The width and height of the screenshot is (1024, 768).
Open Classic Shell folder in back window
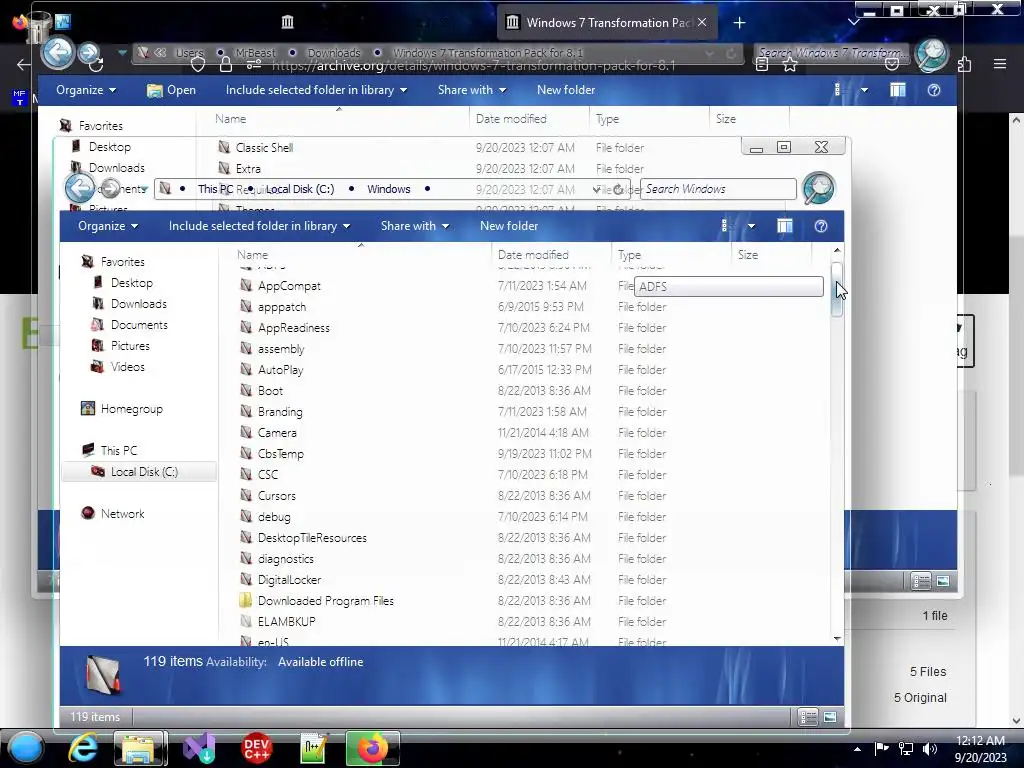[264, 148]
